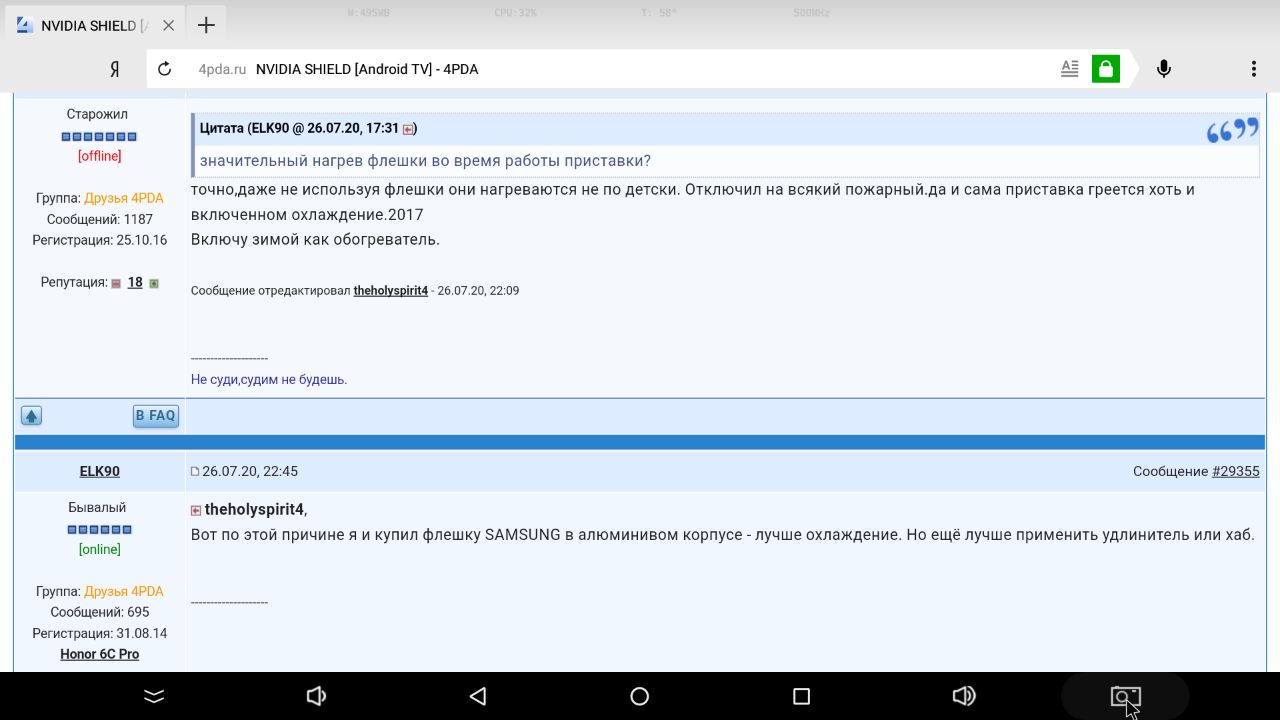Start voice search with microphone
The image size is (1280, 720).
pos(1164,69)
